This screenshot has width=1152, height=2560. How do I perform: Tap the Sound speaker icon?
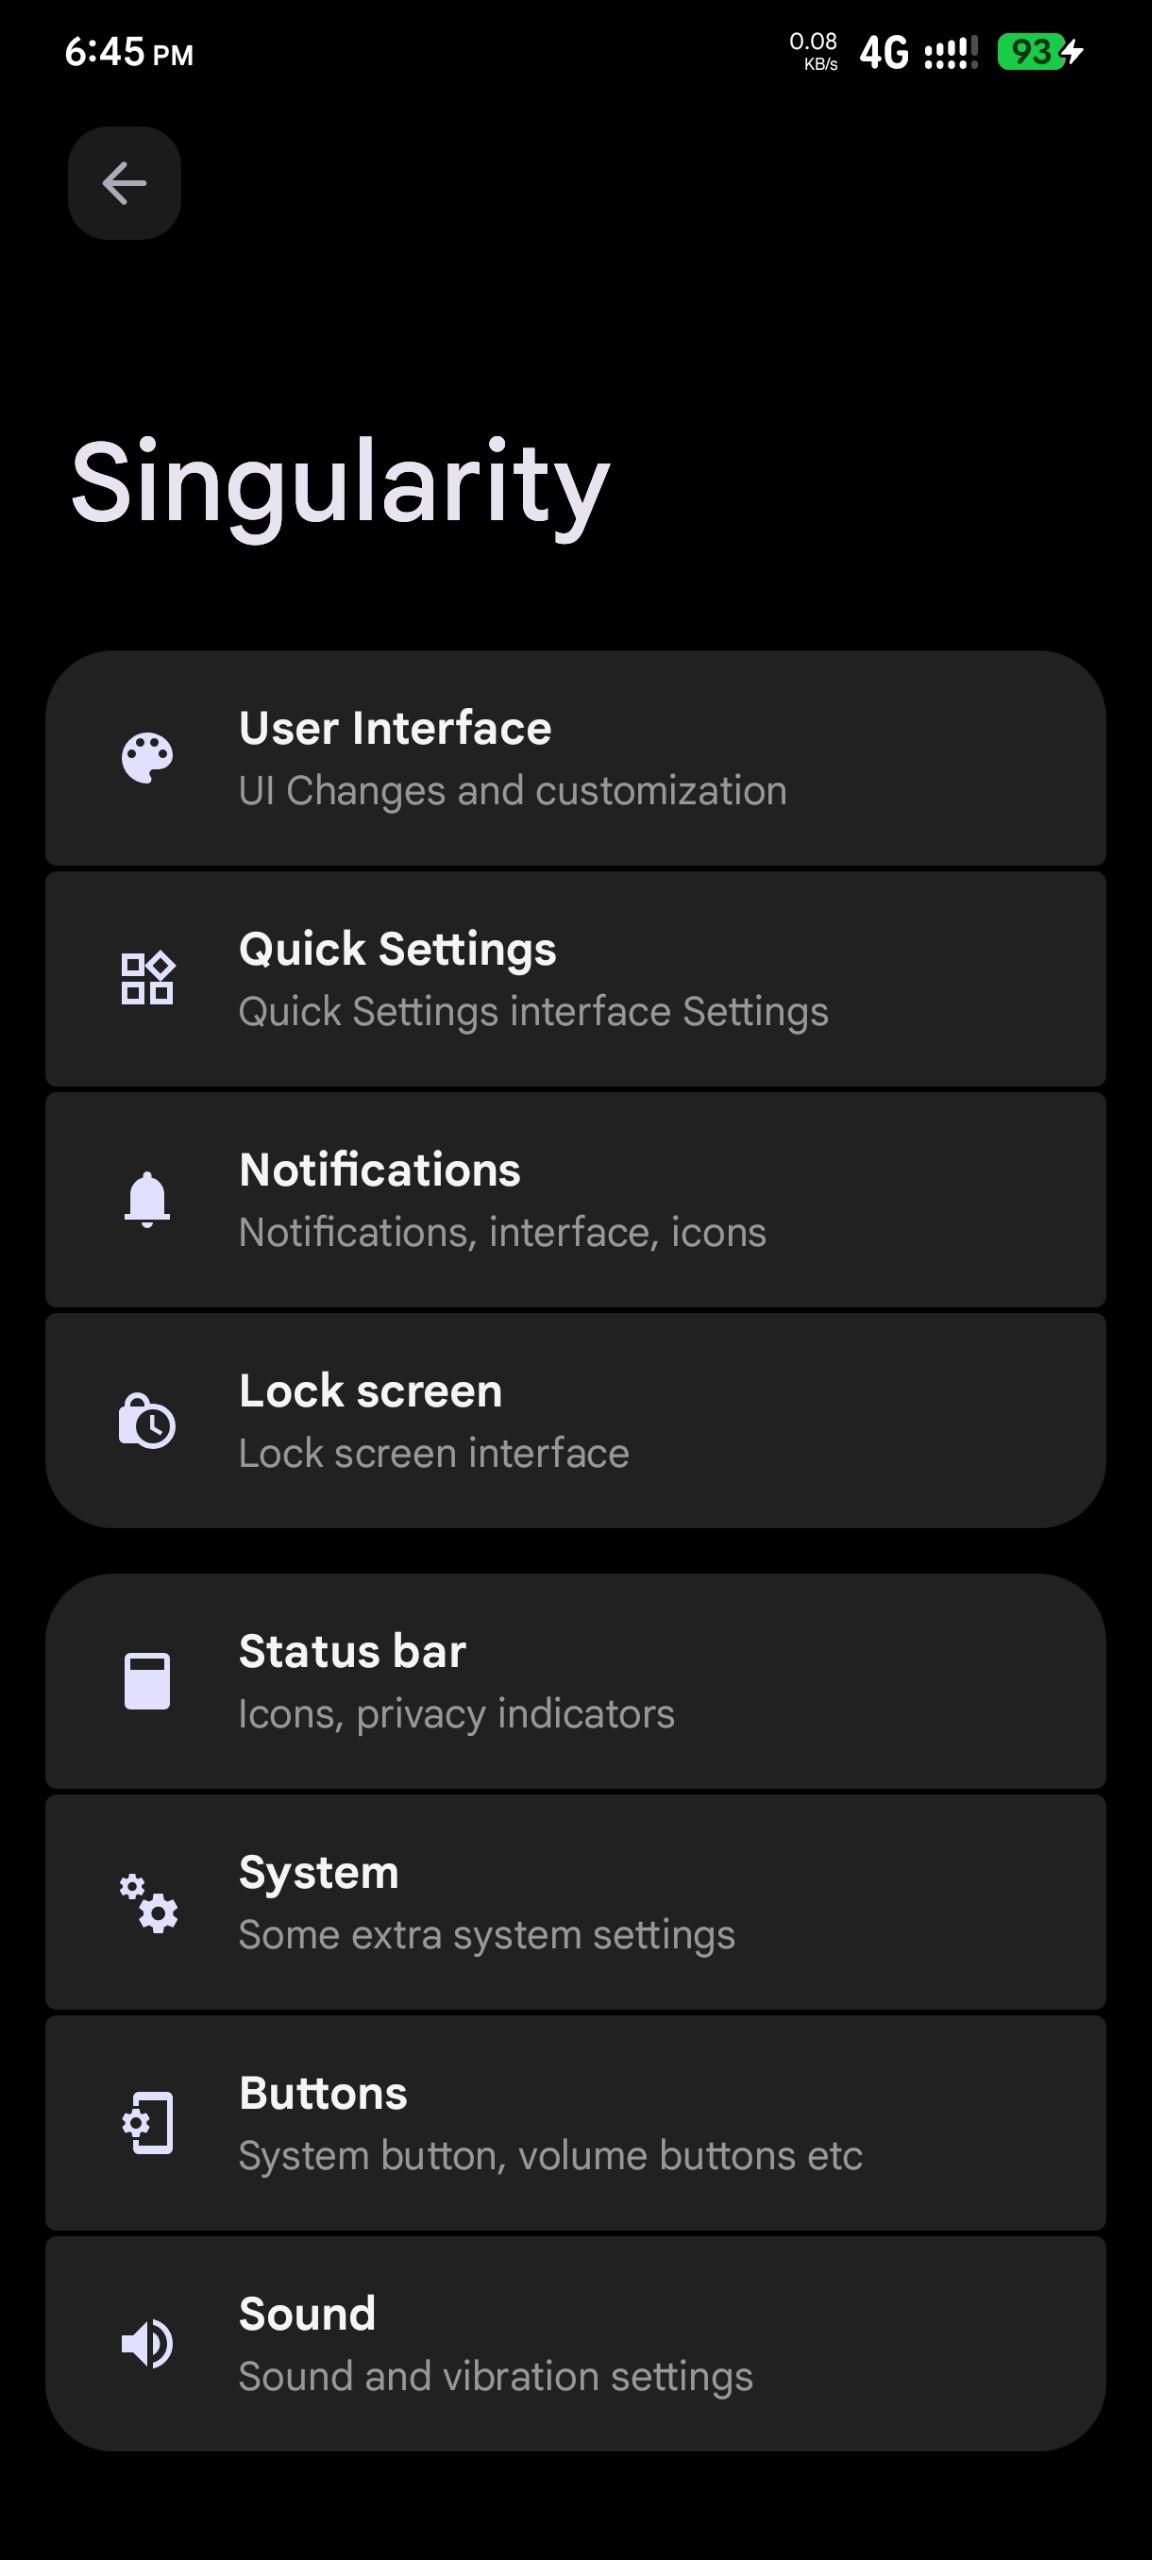[x=147, y=2343]
